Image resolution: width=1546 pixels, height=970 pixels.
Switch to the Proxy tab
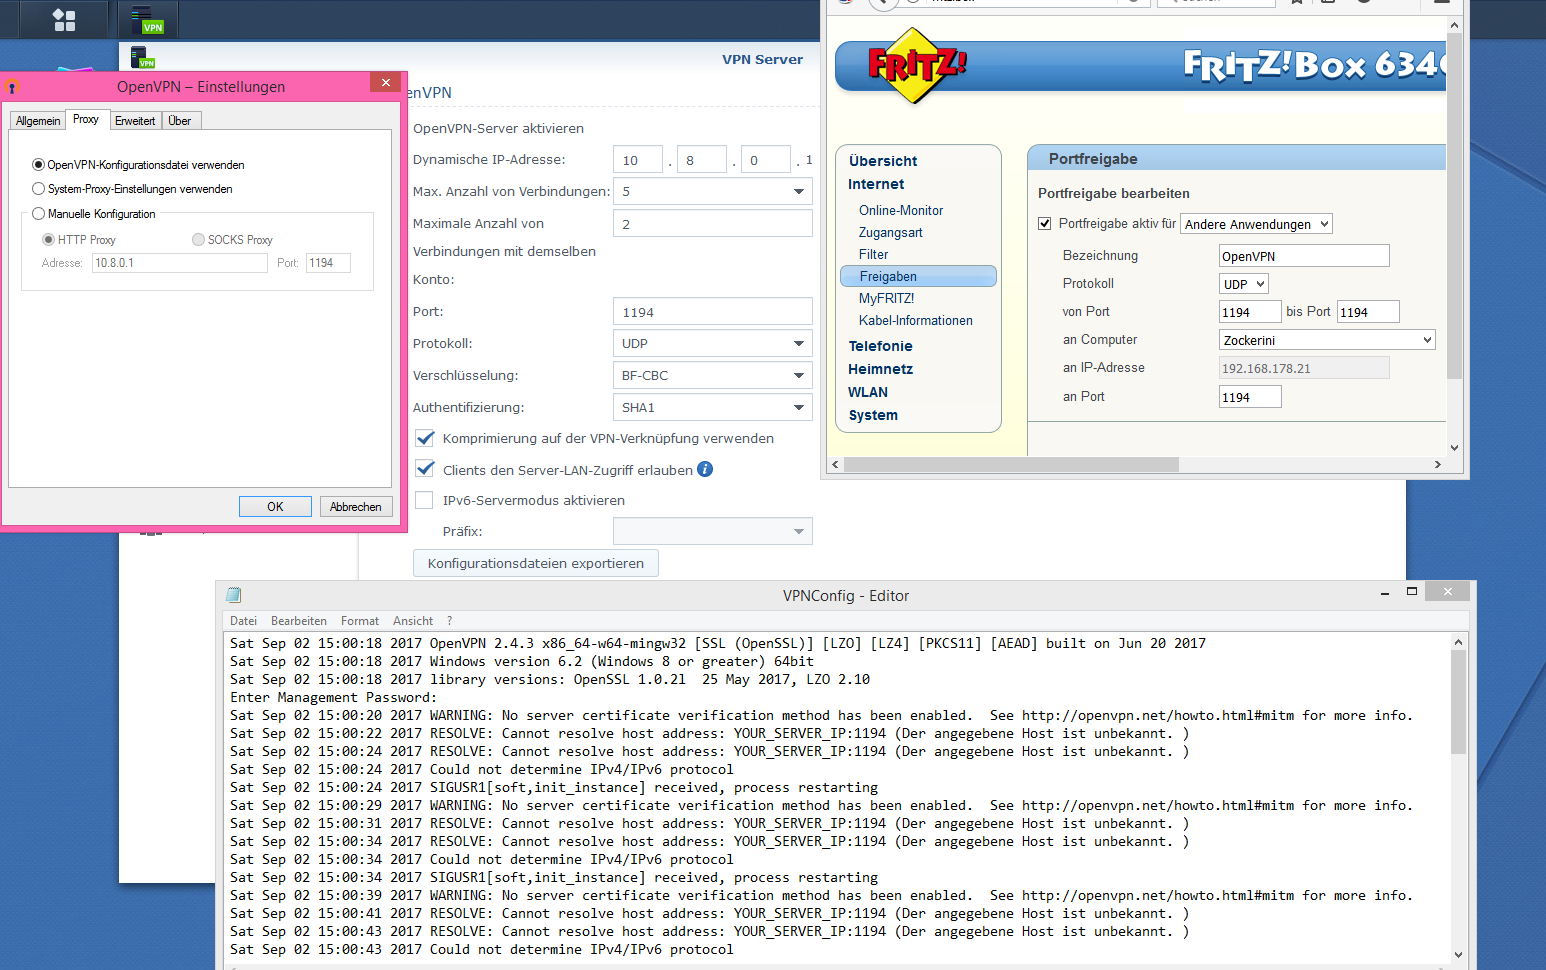pos(86,119)
